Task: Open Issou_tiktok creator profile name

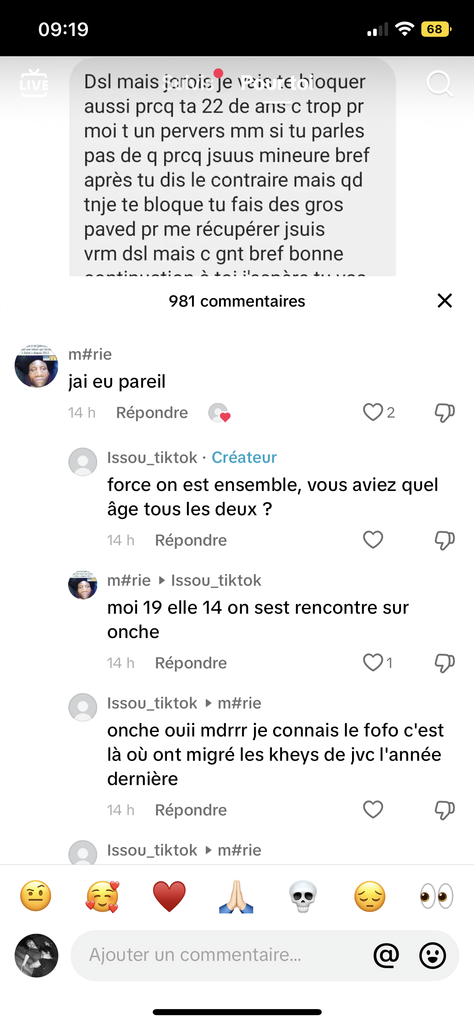Action: pyautogui.click(x=152, y=458)
